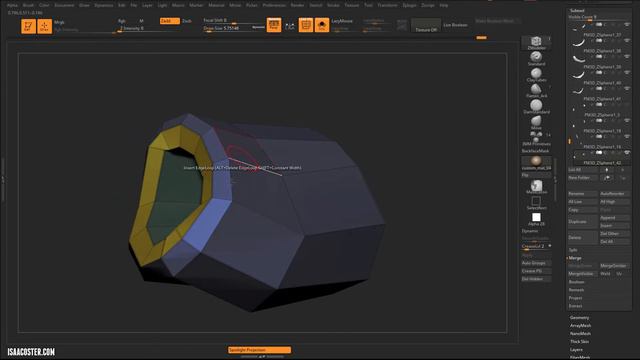Click the Draw Size slider
The width and height of the screenshot is (640, 360).
click(x=233, y=28)
